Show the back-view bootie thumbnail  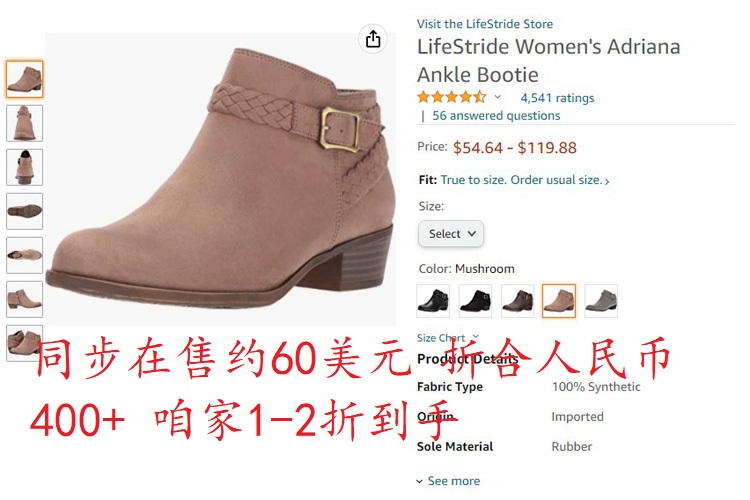[x=24, y=167]
